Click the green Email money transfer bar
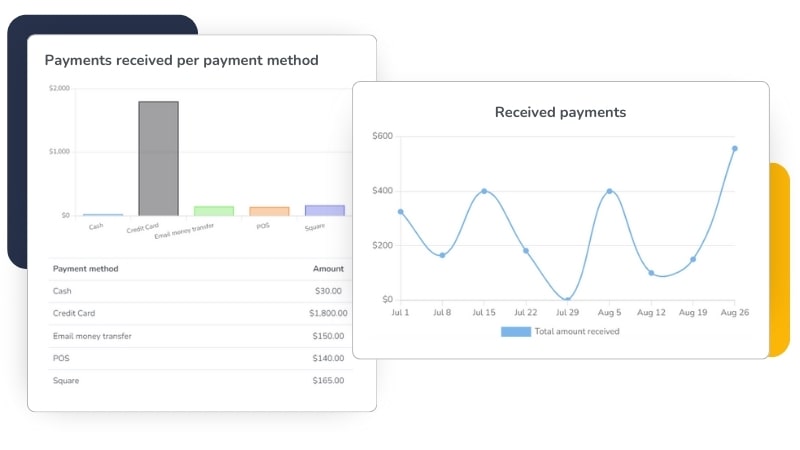 (213, 210)
